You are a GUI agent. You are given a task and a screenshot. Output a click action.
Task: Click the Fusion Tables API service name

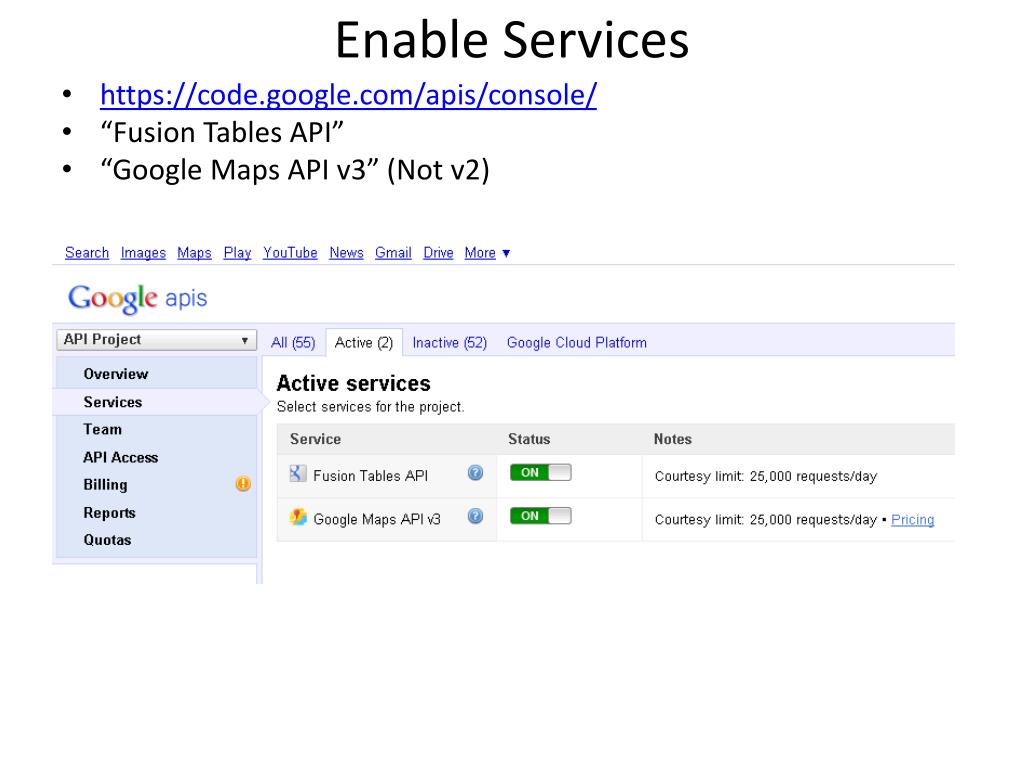tap(370, 476)
